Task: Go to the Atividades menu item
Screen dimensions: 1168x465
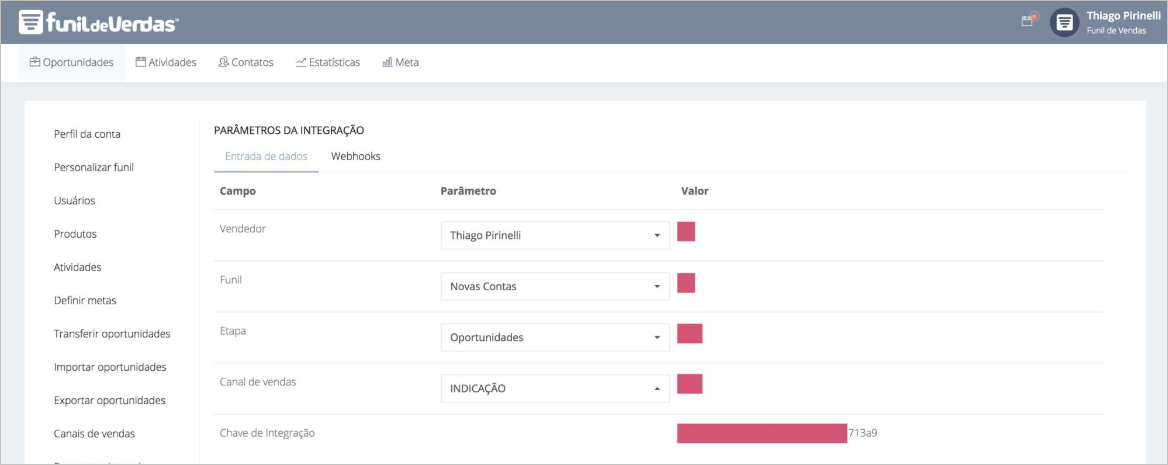Action: coord(166,62)
